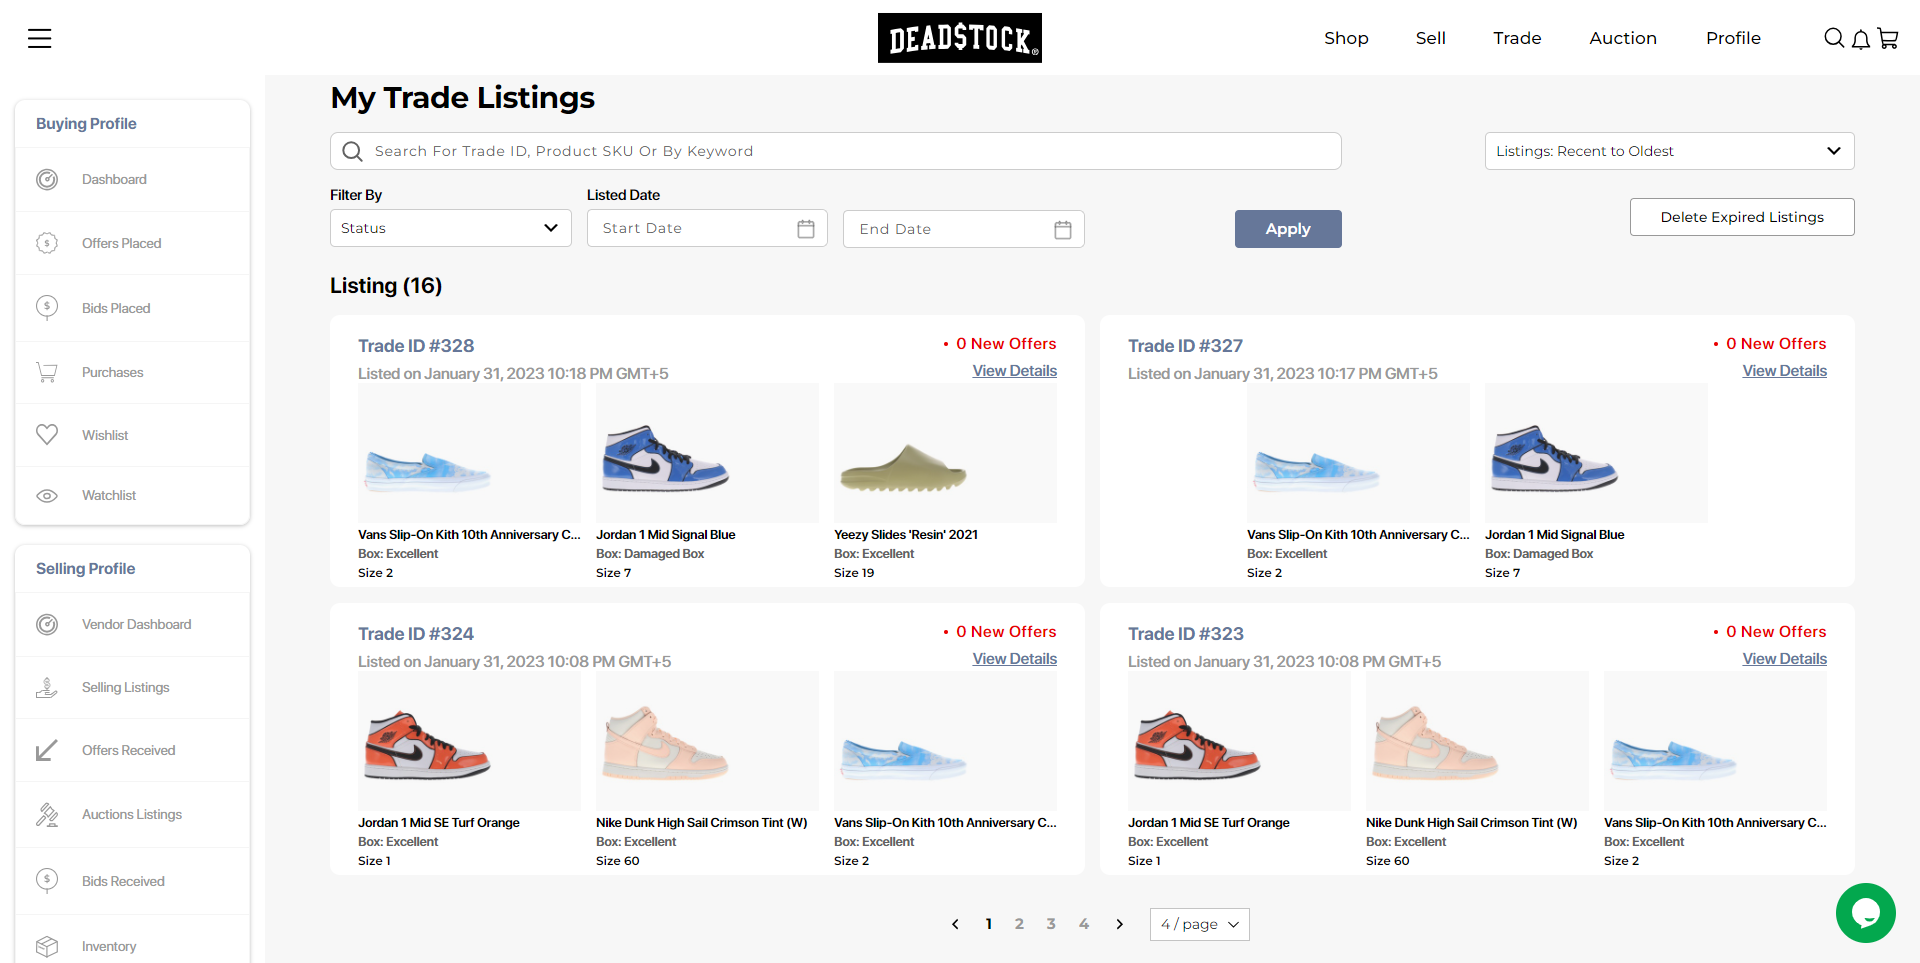The width and height of the screenshot is (1920, 963).
Task: Click Delete Expired Listings button
Action: click(x=1742, y=217)
